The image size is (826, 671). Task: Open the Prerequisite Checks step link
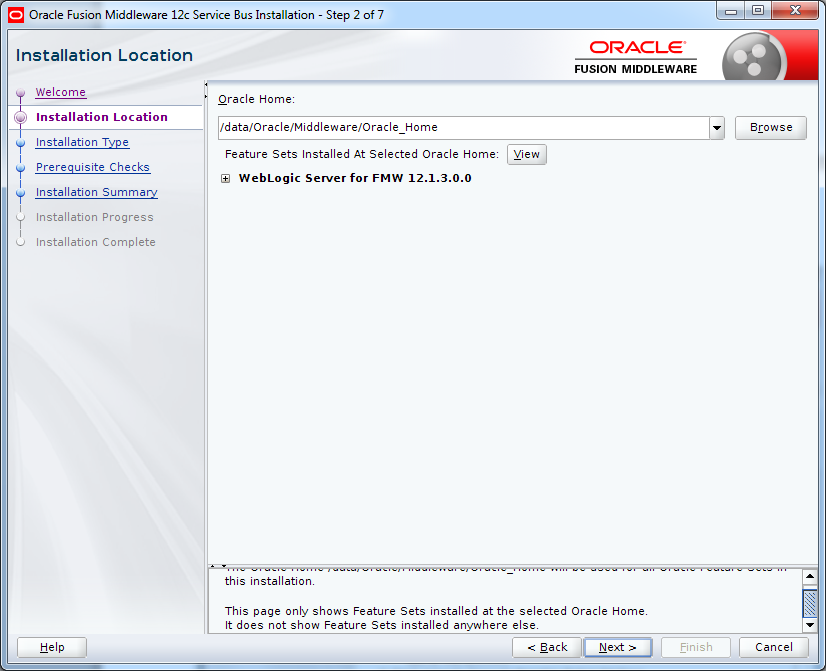click(x=93, y=167)
